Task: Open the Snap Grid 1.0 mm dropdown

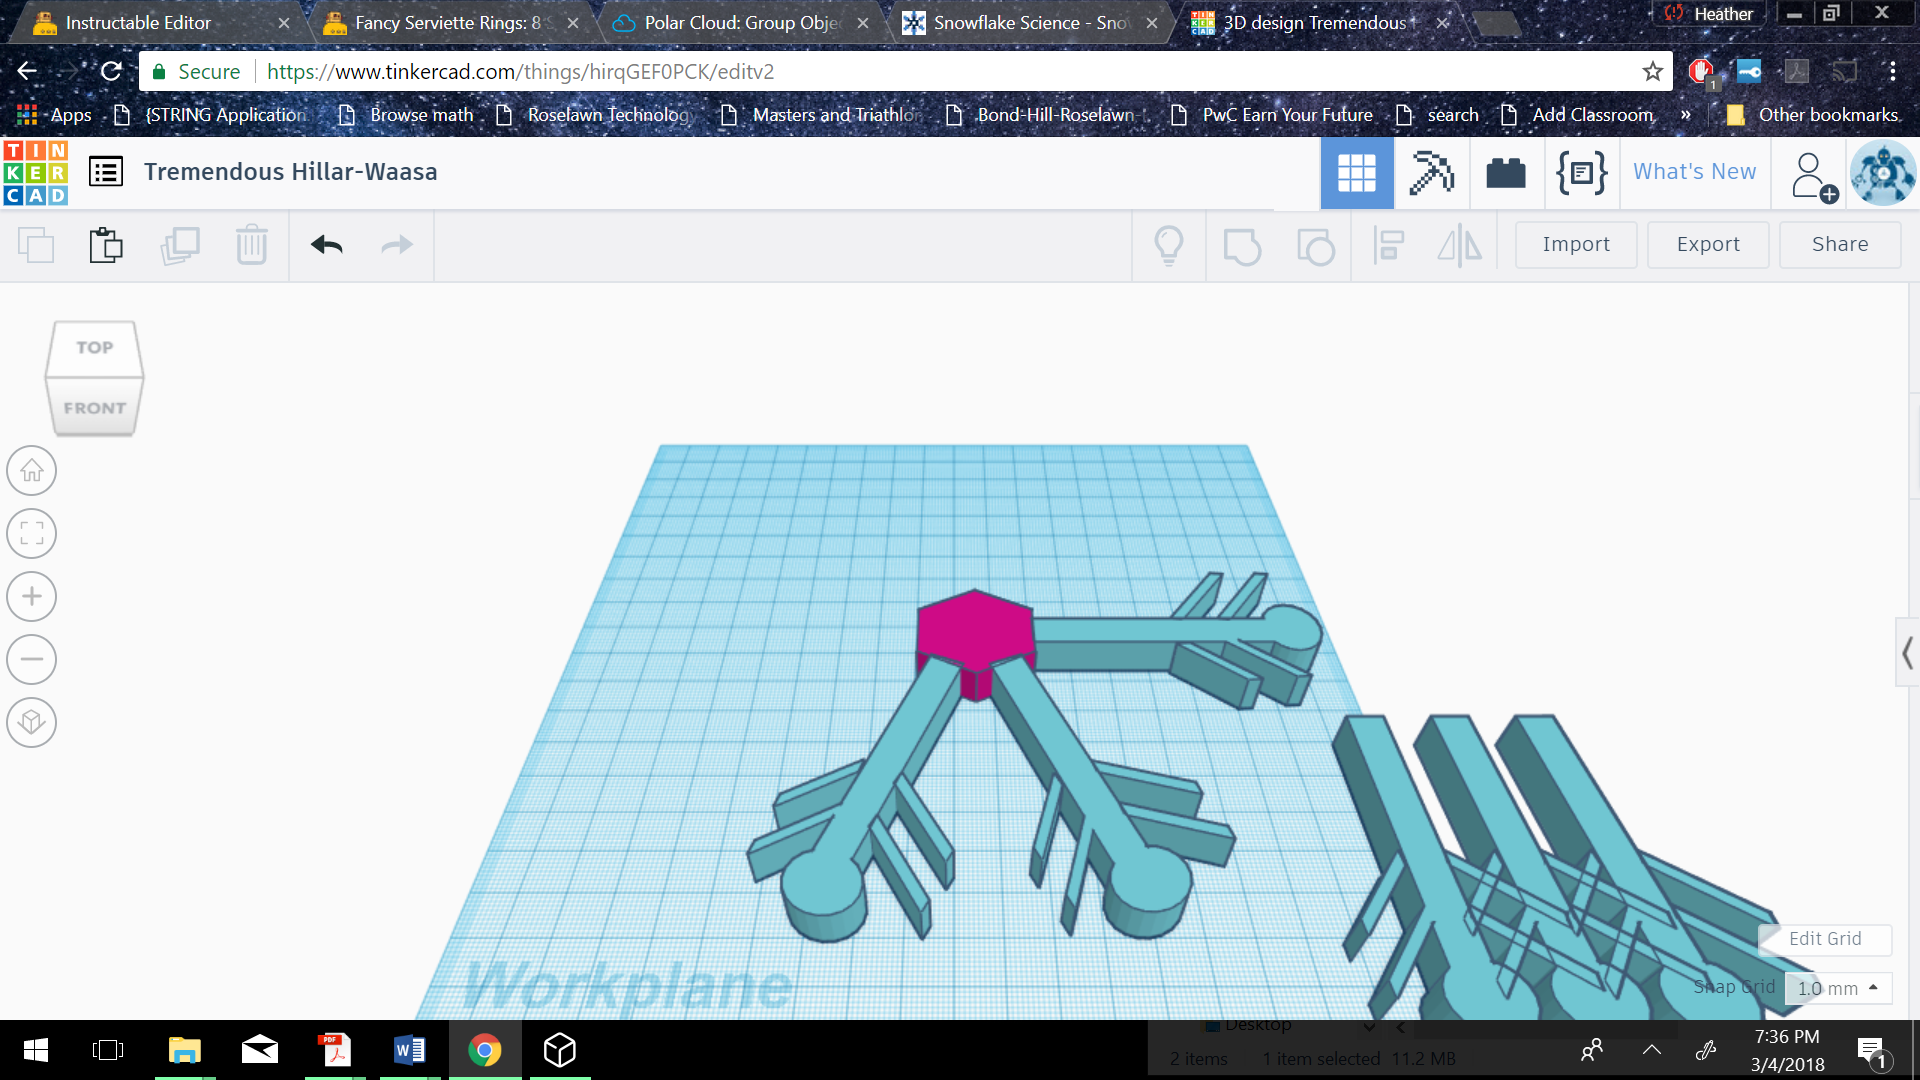Action: pos(1838,988)
